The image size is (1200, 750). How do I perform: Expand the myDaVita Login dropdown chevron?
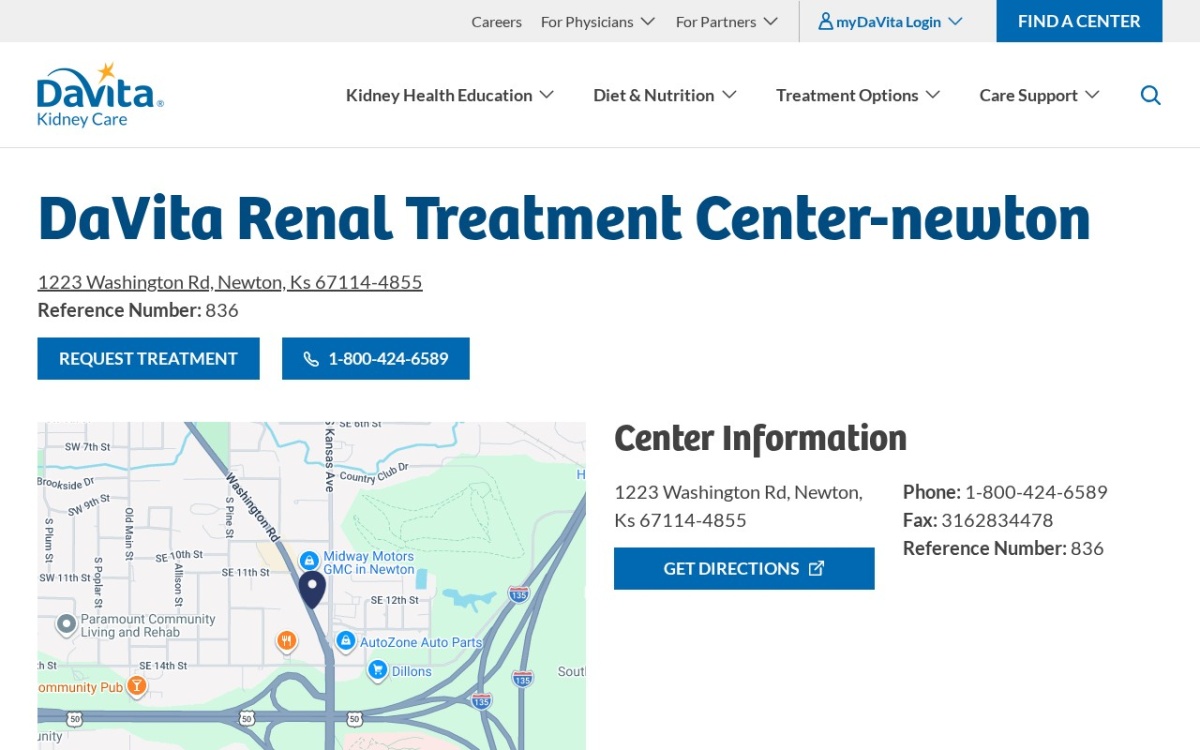pos(955,21)
